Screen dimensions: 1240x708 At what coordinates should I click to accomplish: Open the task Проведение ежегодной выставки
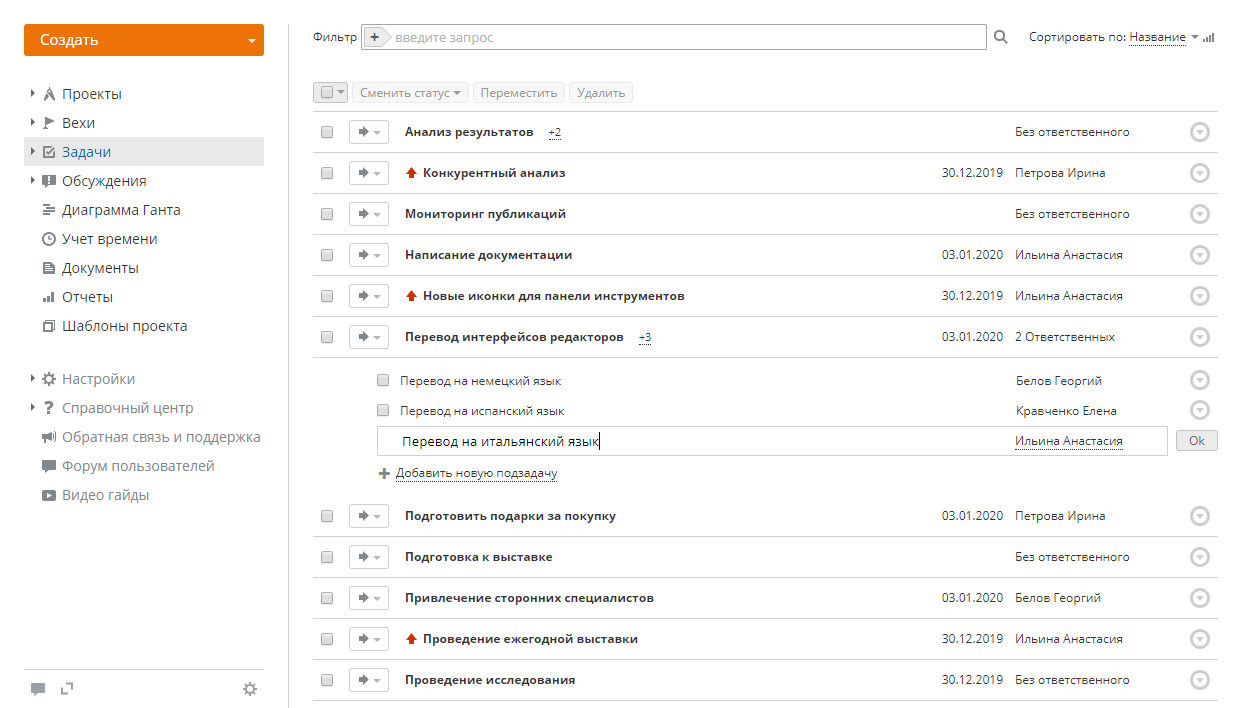[x=530, y=639]
